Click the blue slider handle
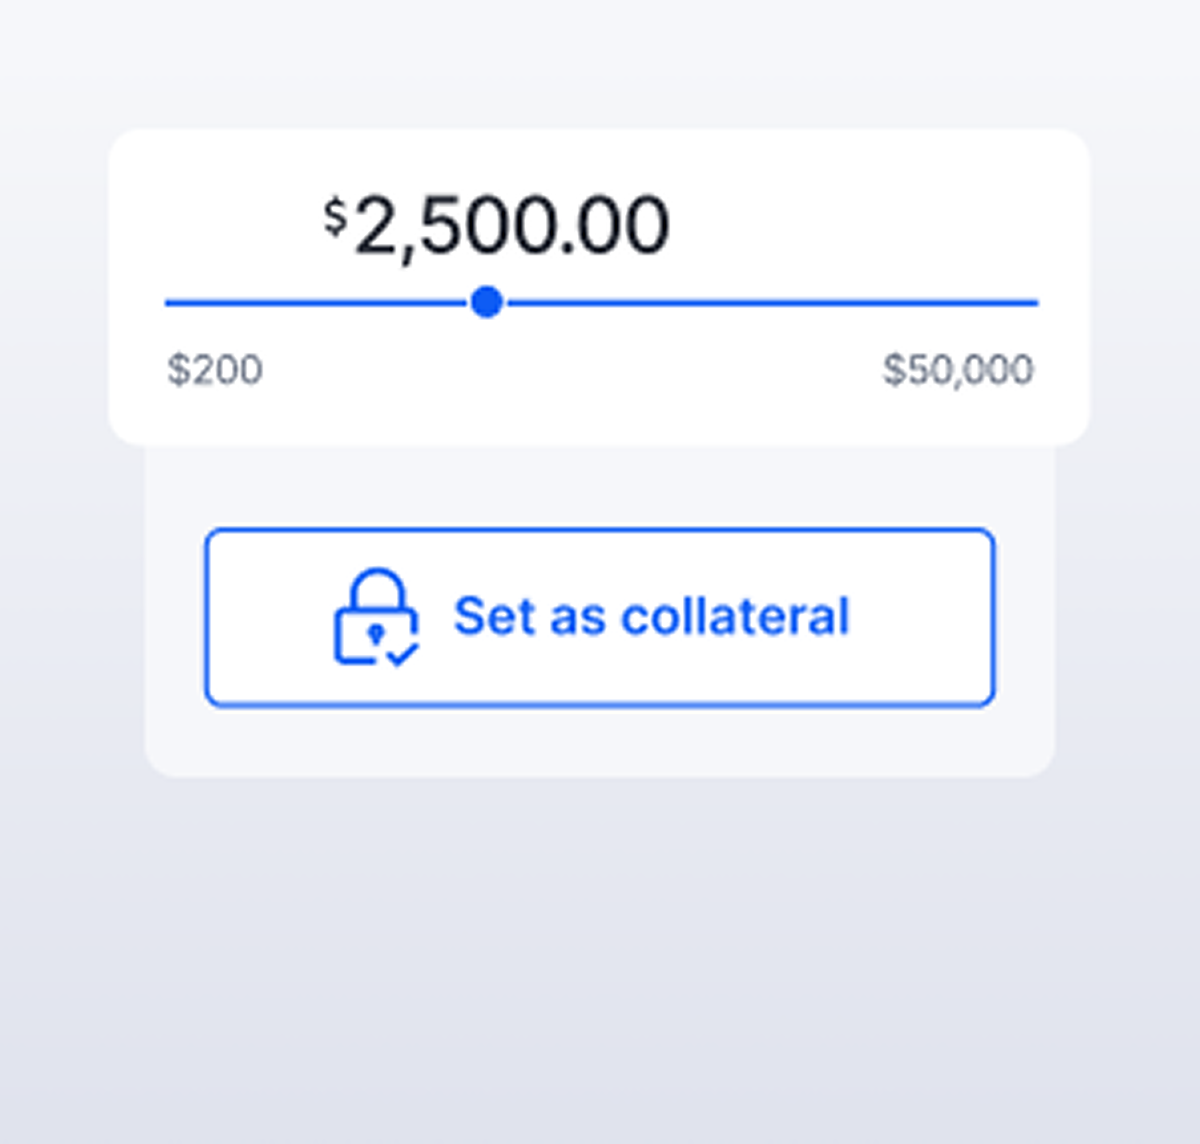 coord(487,302)
